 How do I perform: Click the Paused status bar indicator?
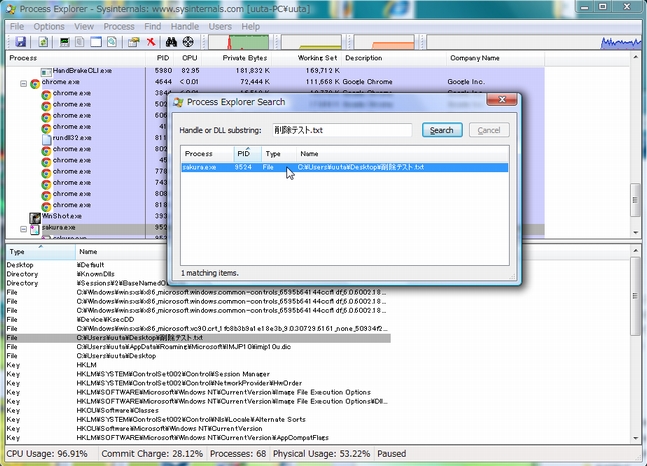392,454
